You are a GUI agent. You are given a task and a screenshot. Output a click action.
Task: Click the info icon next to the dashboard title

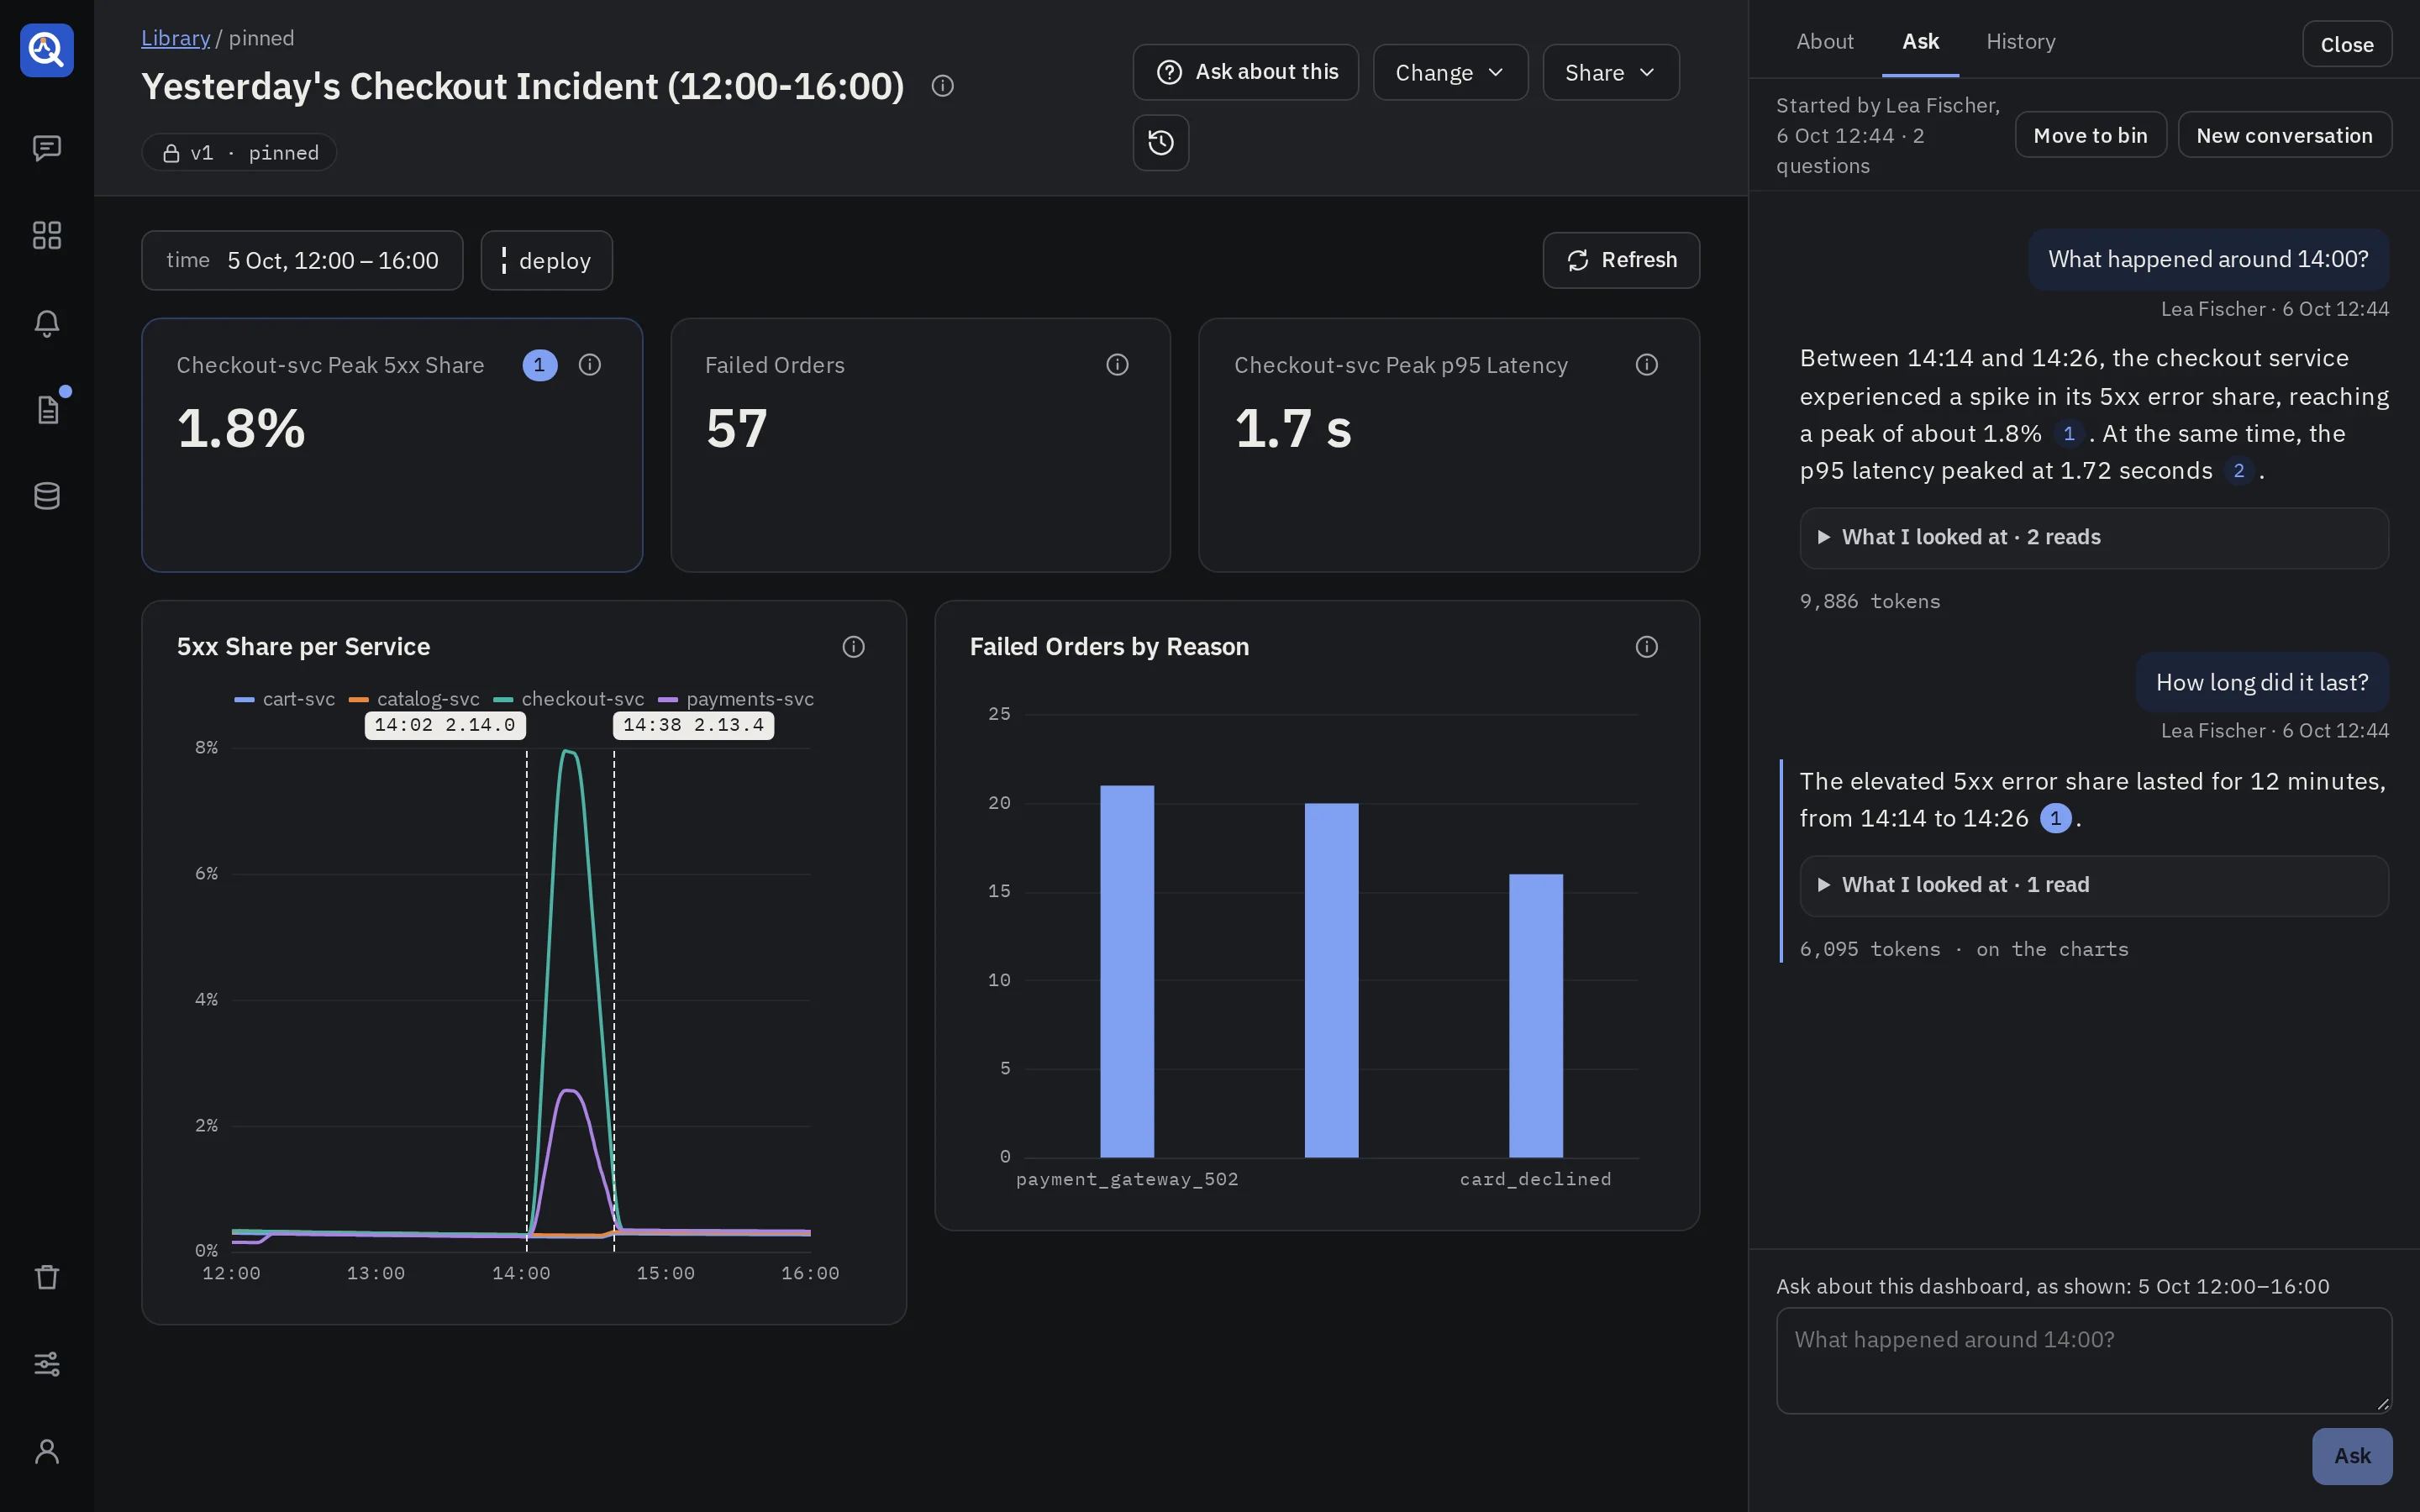942,86
